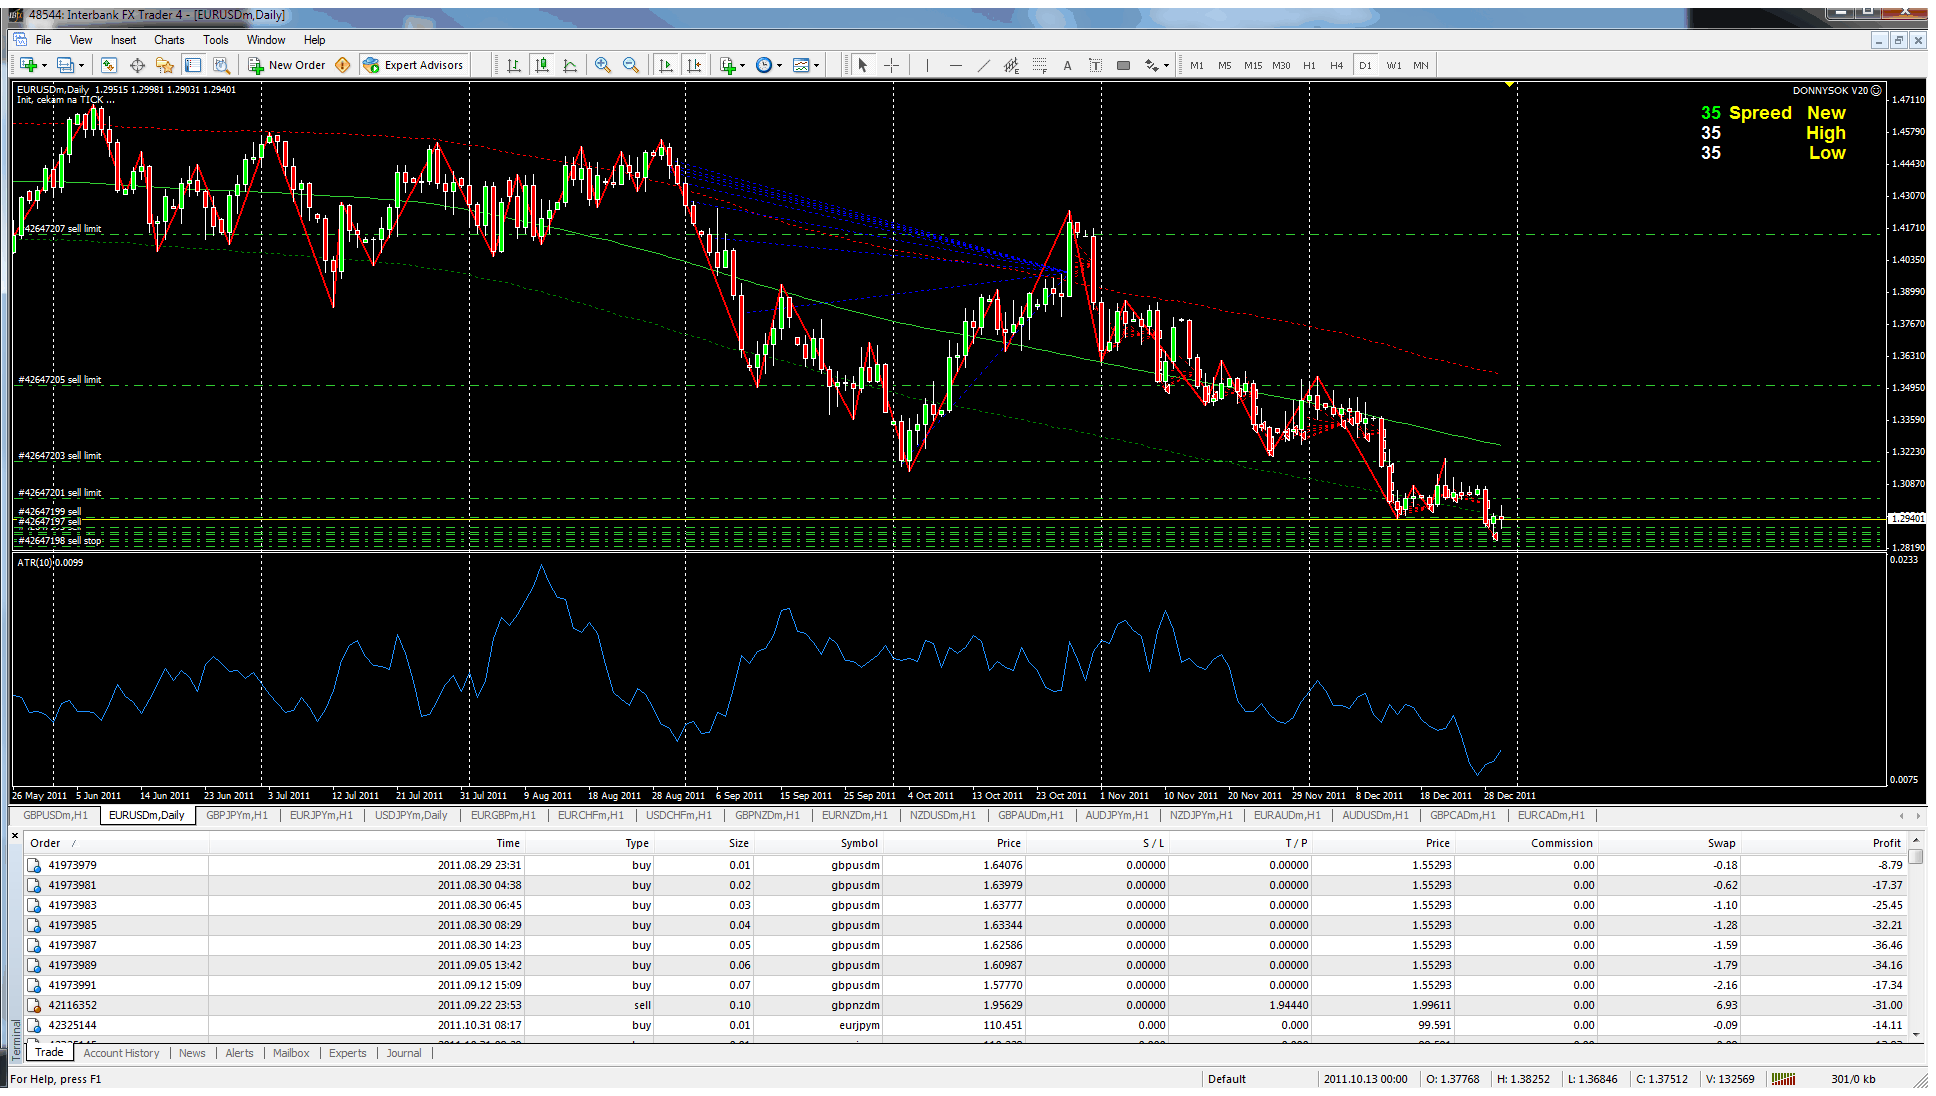Open the Account History terminal tab

(x=121, y=1053)
